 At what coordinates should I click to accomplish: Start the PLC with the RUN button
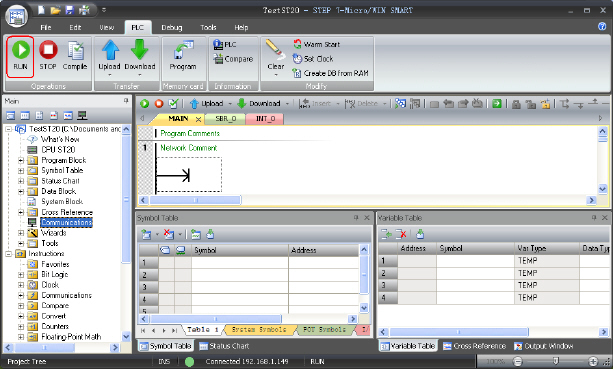tap(20, 56)
